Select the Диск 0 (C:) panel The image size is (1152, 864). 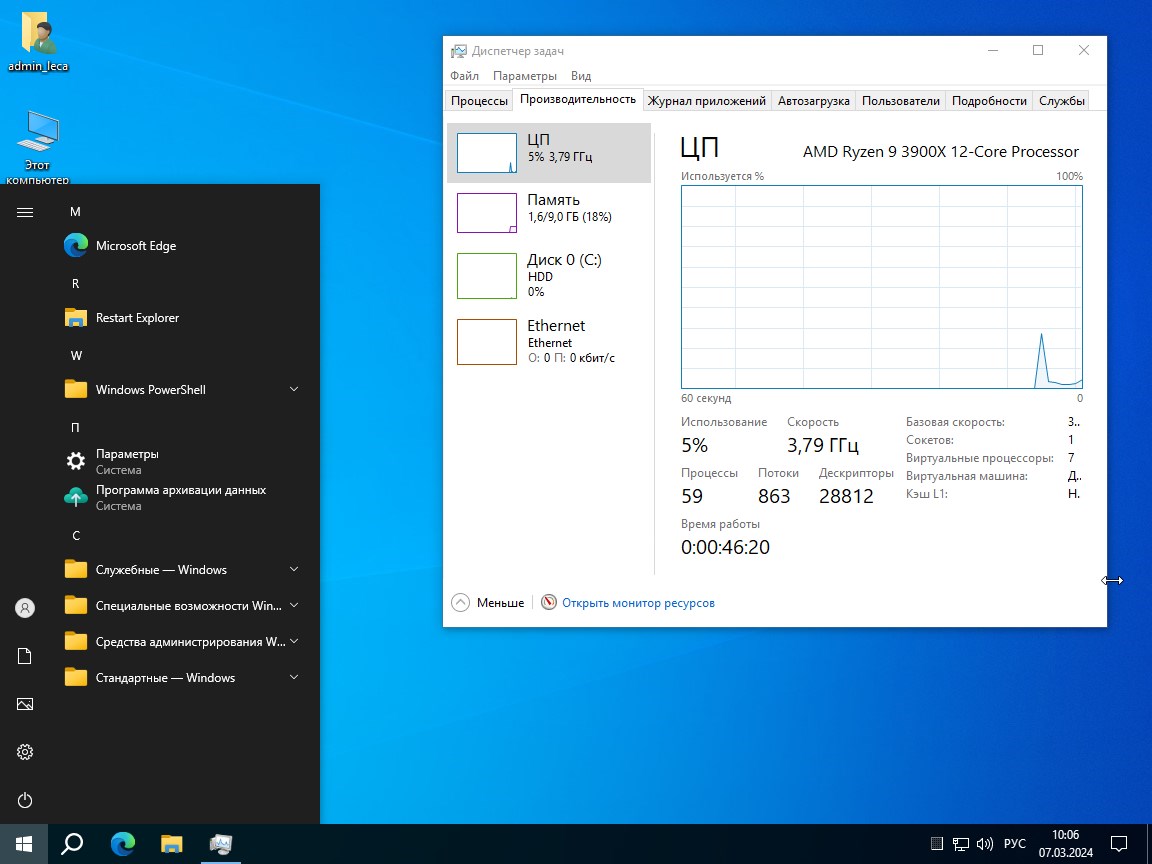[x=548, y=275]
